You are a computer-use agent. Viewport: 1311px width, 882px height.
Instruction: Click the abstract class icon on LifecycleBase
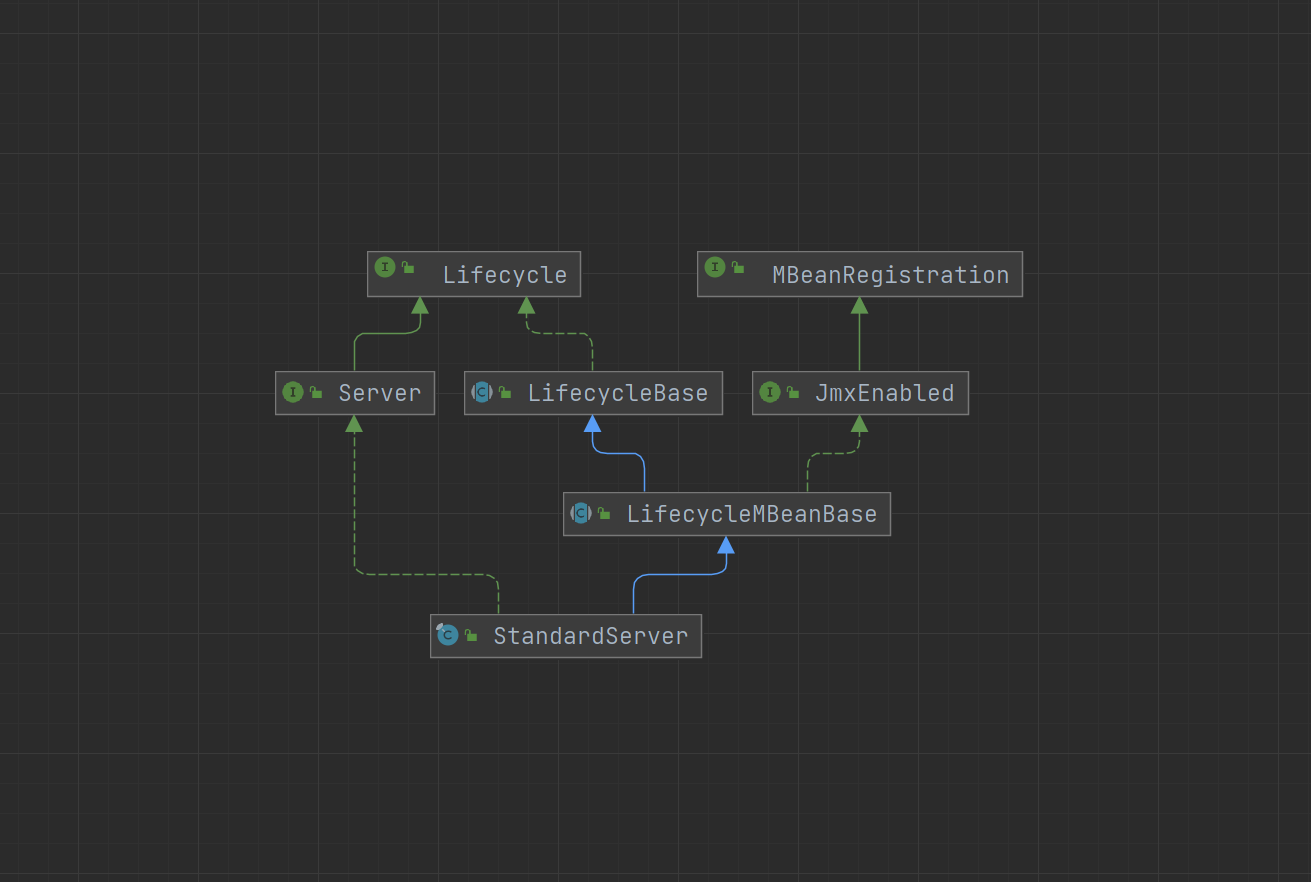pyautogui.click(x=482, y=392)
